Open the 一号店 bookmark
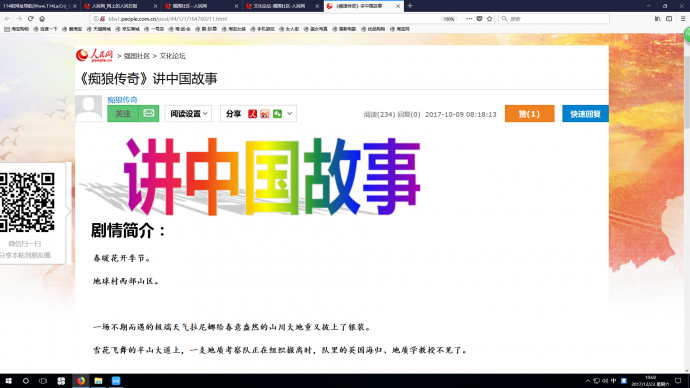The height and width of the screenshot is (388, 690). click(x=154, y=29)
